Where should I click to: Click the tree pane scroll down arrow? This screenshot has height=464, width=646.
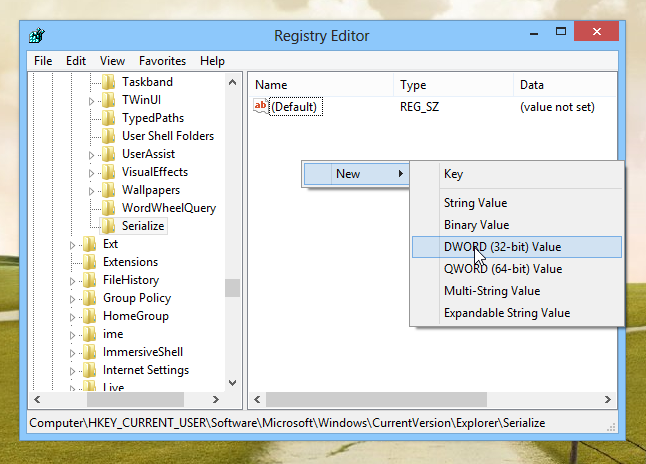click(232, 383)
